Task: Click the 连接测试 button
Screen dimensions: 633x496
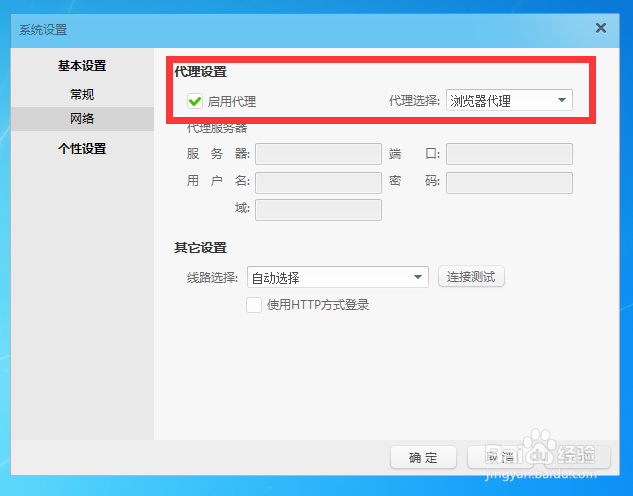Action: 471,277
